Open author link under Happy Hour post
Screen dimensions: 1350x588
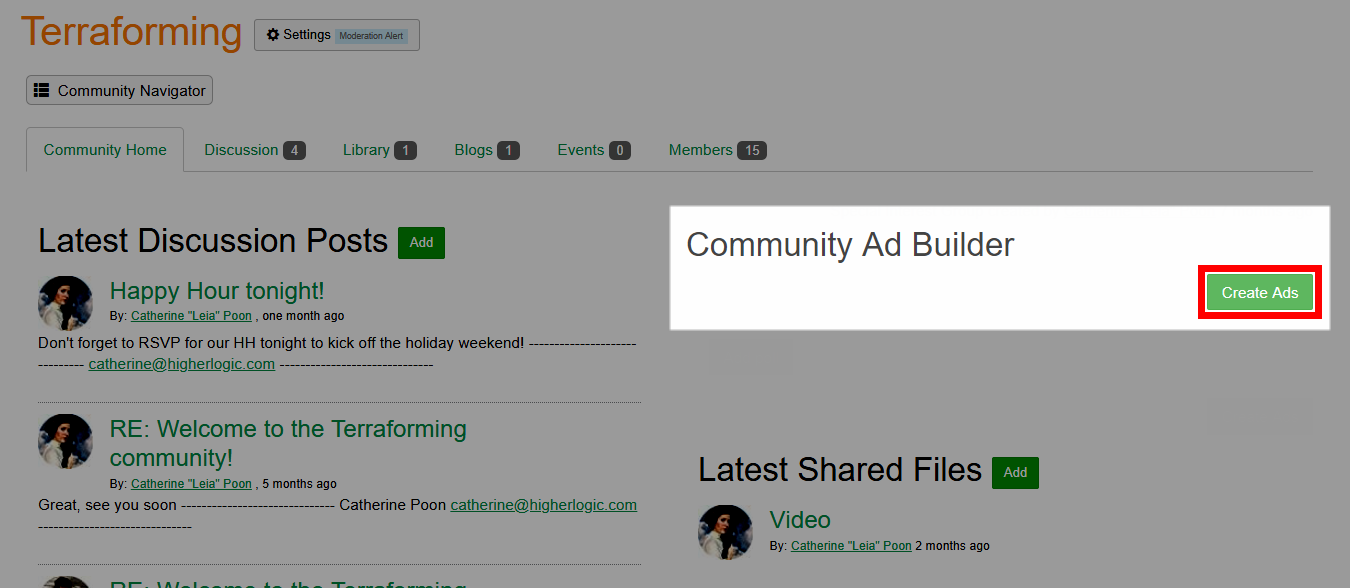[191, 316]
